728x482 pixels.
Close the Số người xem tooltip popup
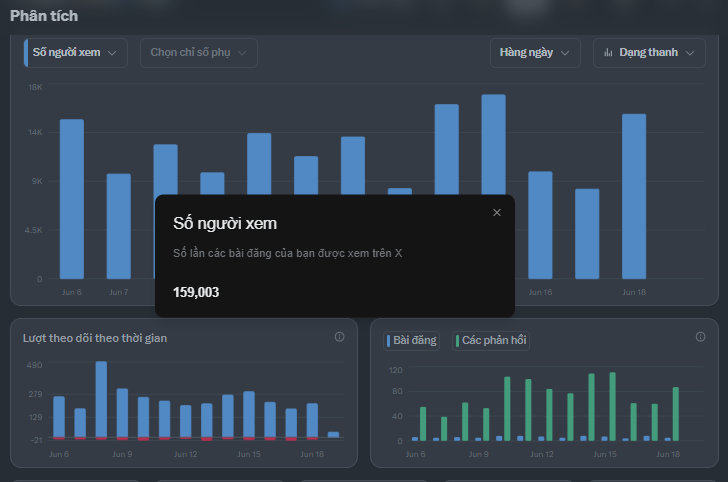497,213
